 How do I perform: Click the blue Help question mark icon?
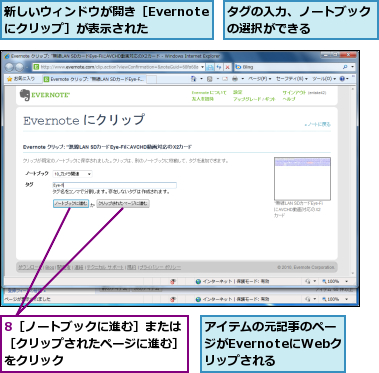342,79
